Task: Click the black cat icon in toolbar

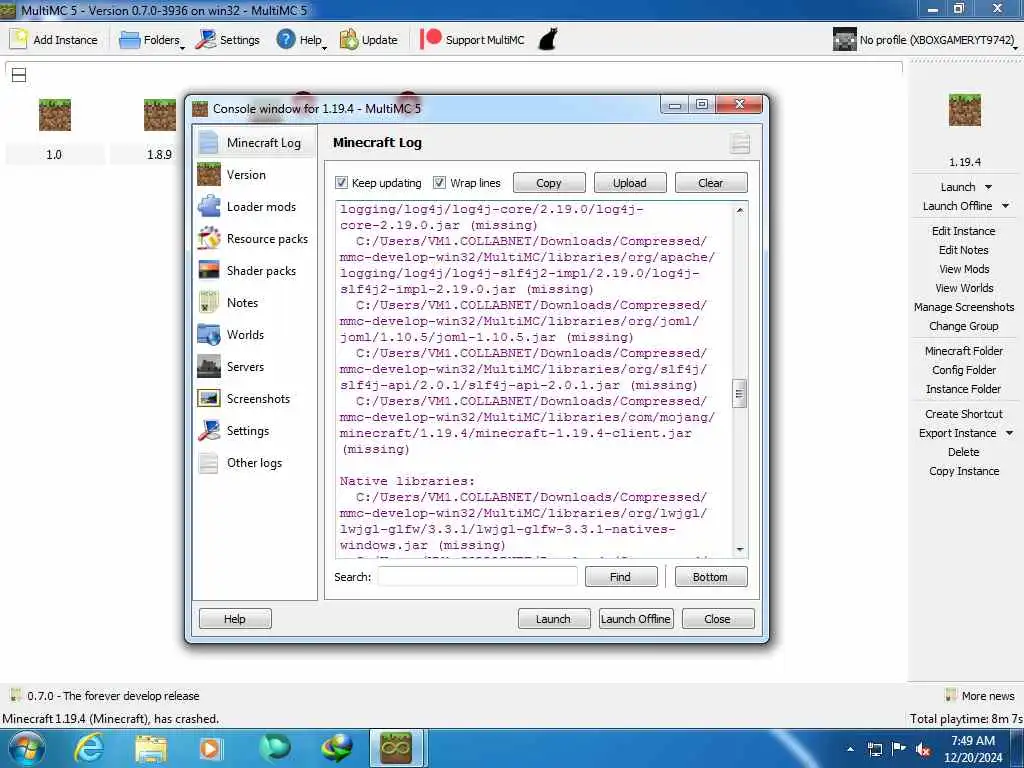Action: point(547,39)
